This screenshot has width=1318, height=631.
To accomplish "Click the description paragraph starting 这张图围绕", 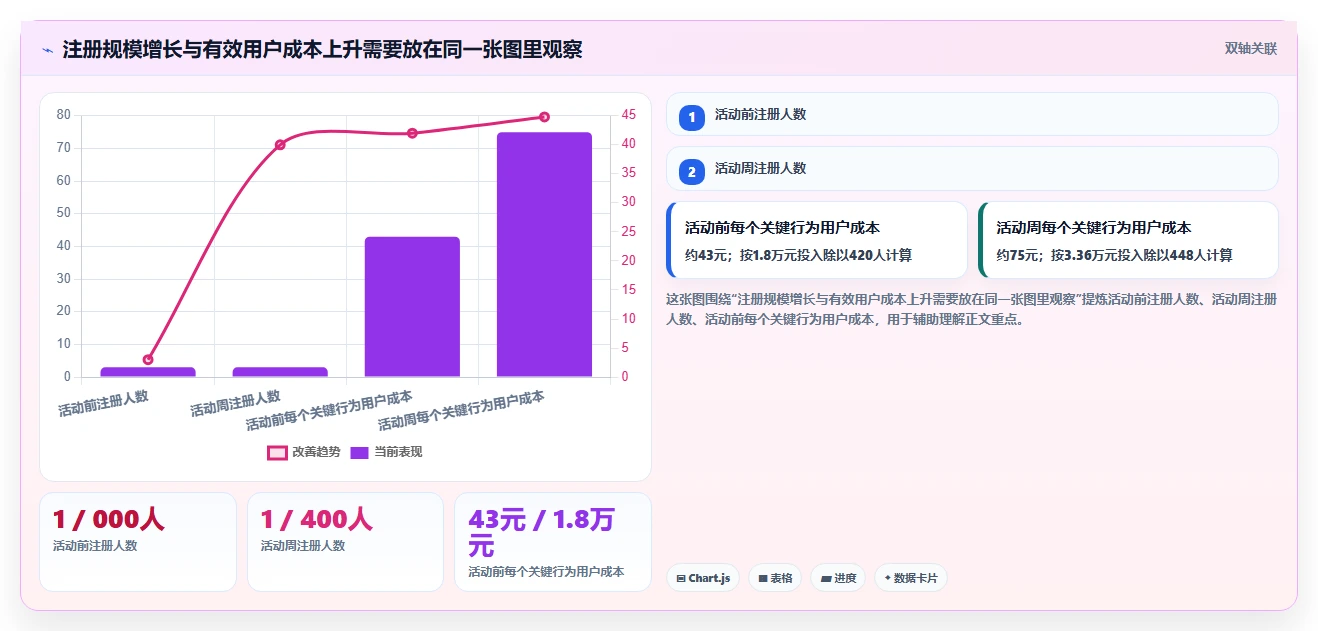I will (x=971, y=309).
